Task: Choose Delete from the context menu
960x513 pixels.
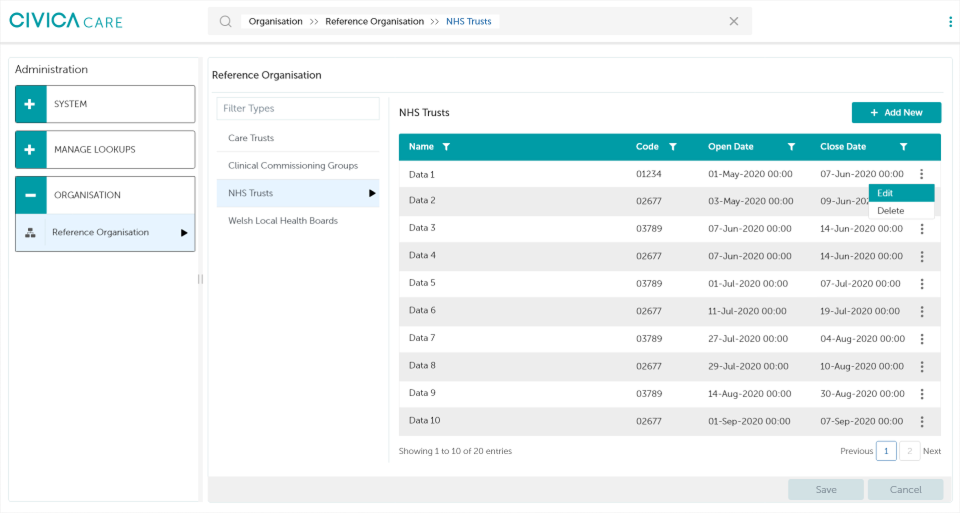Action: [x=901, y=211]
